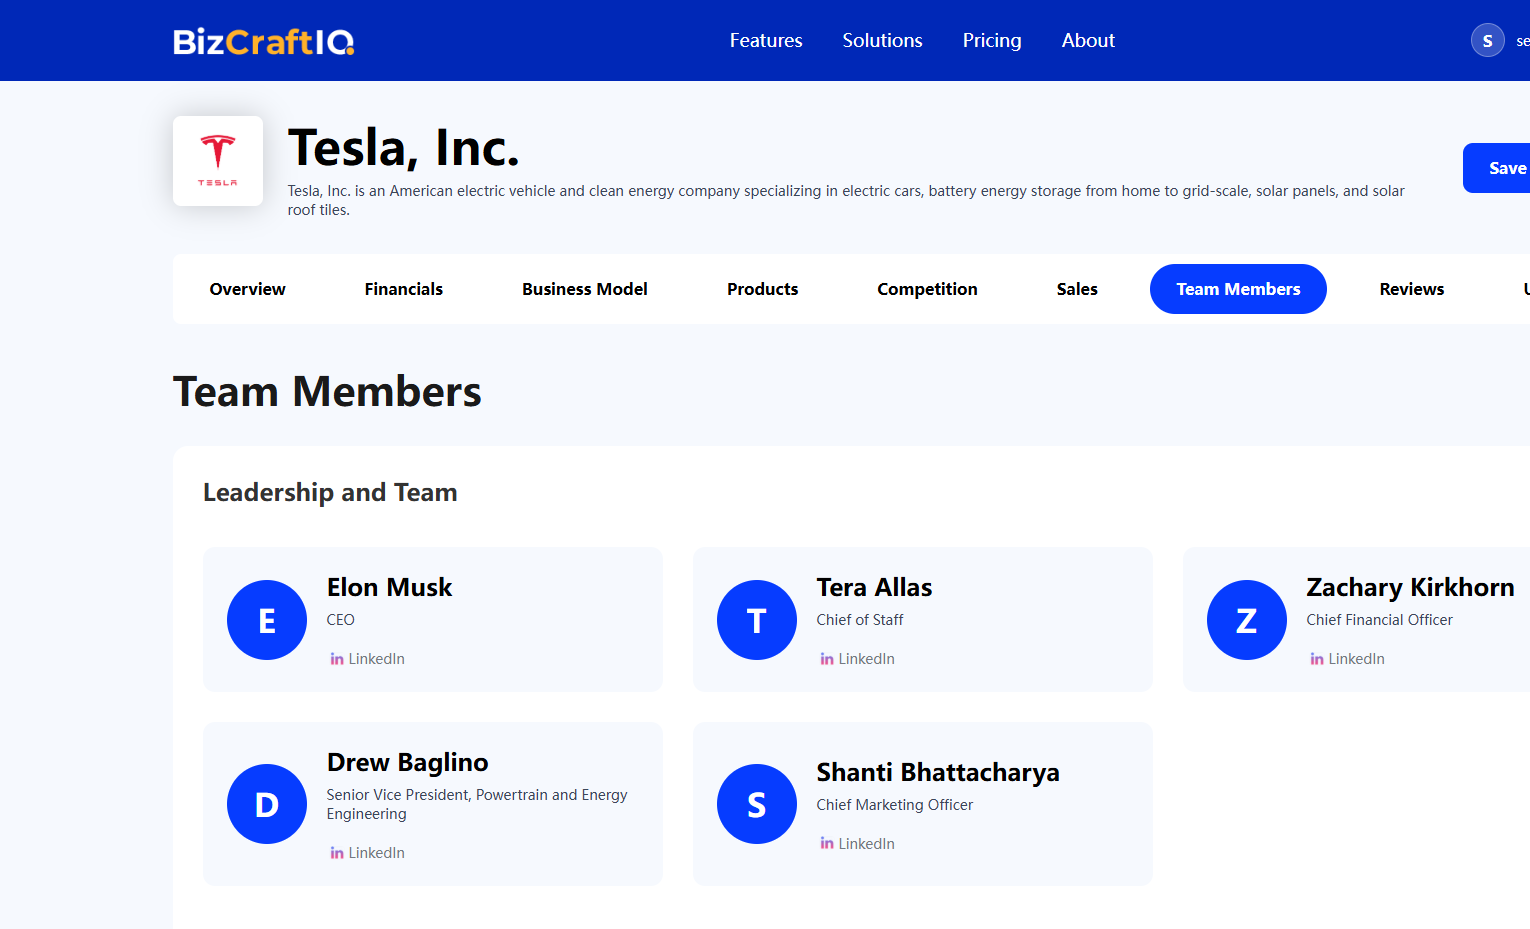This screenshot has width=1530, height=929.
Task: Open Drew Baglino's LinkedIn link
Action: coord(367,853)
